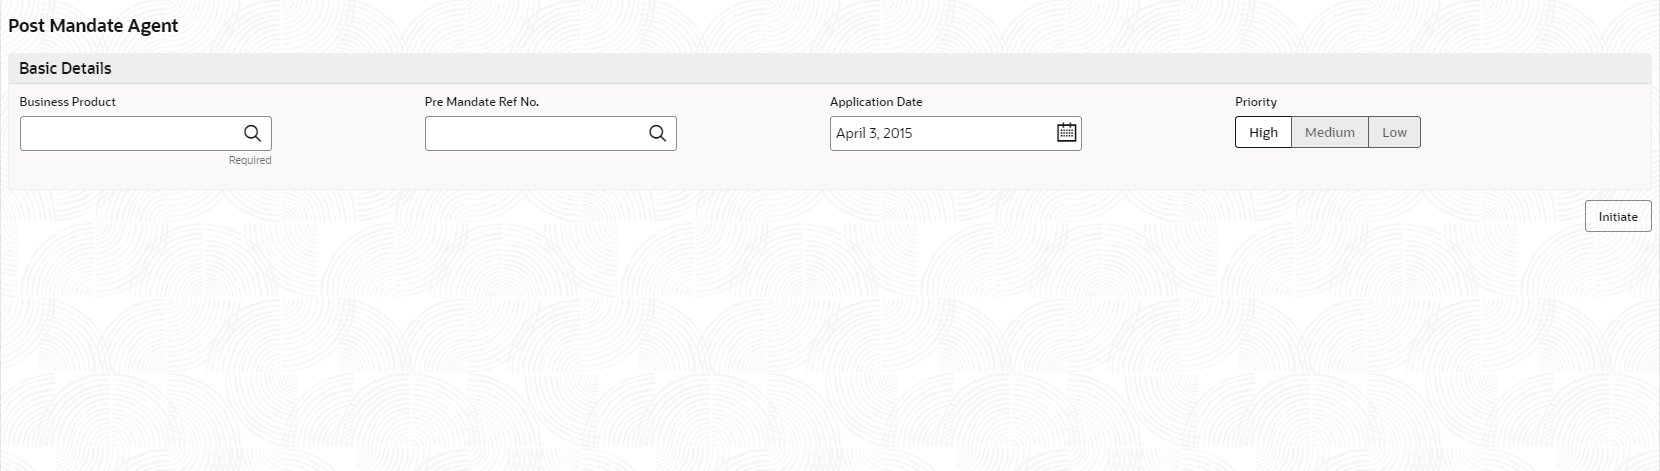
Task: Focus the Business Product input field
Action: pyautogui.click(x=131, y=133)
